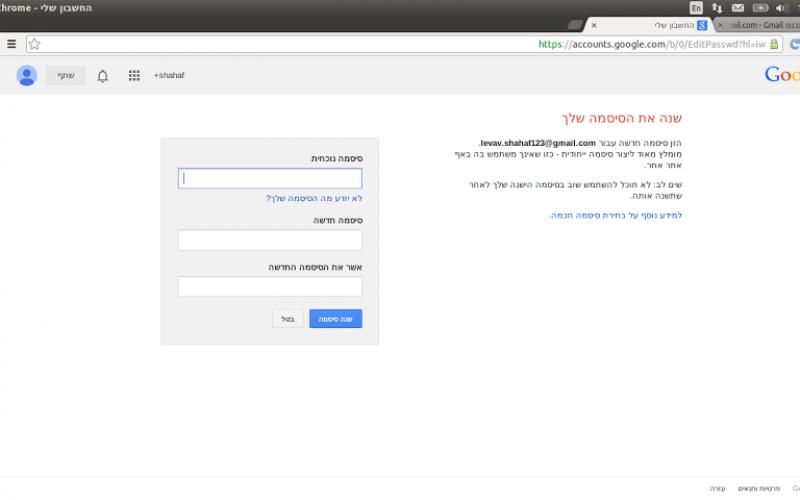Screen dimensions: 800x500
Task: Bookmark this page with the star icon
Action: (x=35, y=44)
